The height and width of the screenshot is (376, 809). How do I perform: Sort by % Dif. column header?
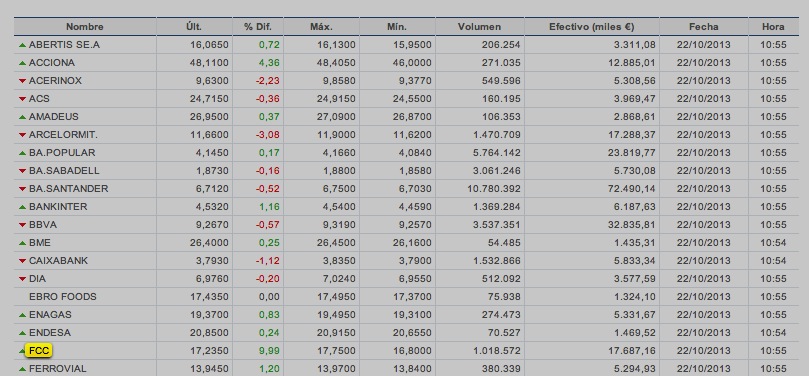pos(258,27)
